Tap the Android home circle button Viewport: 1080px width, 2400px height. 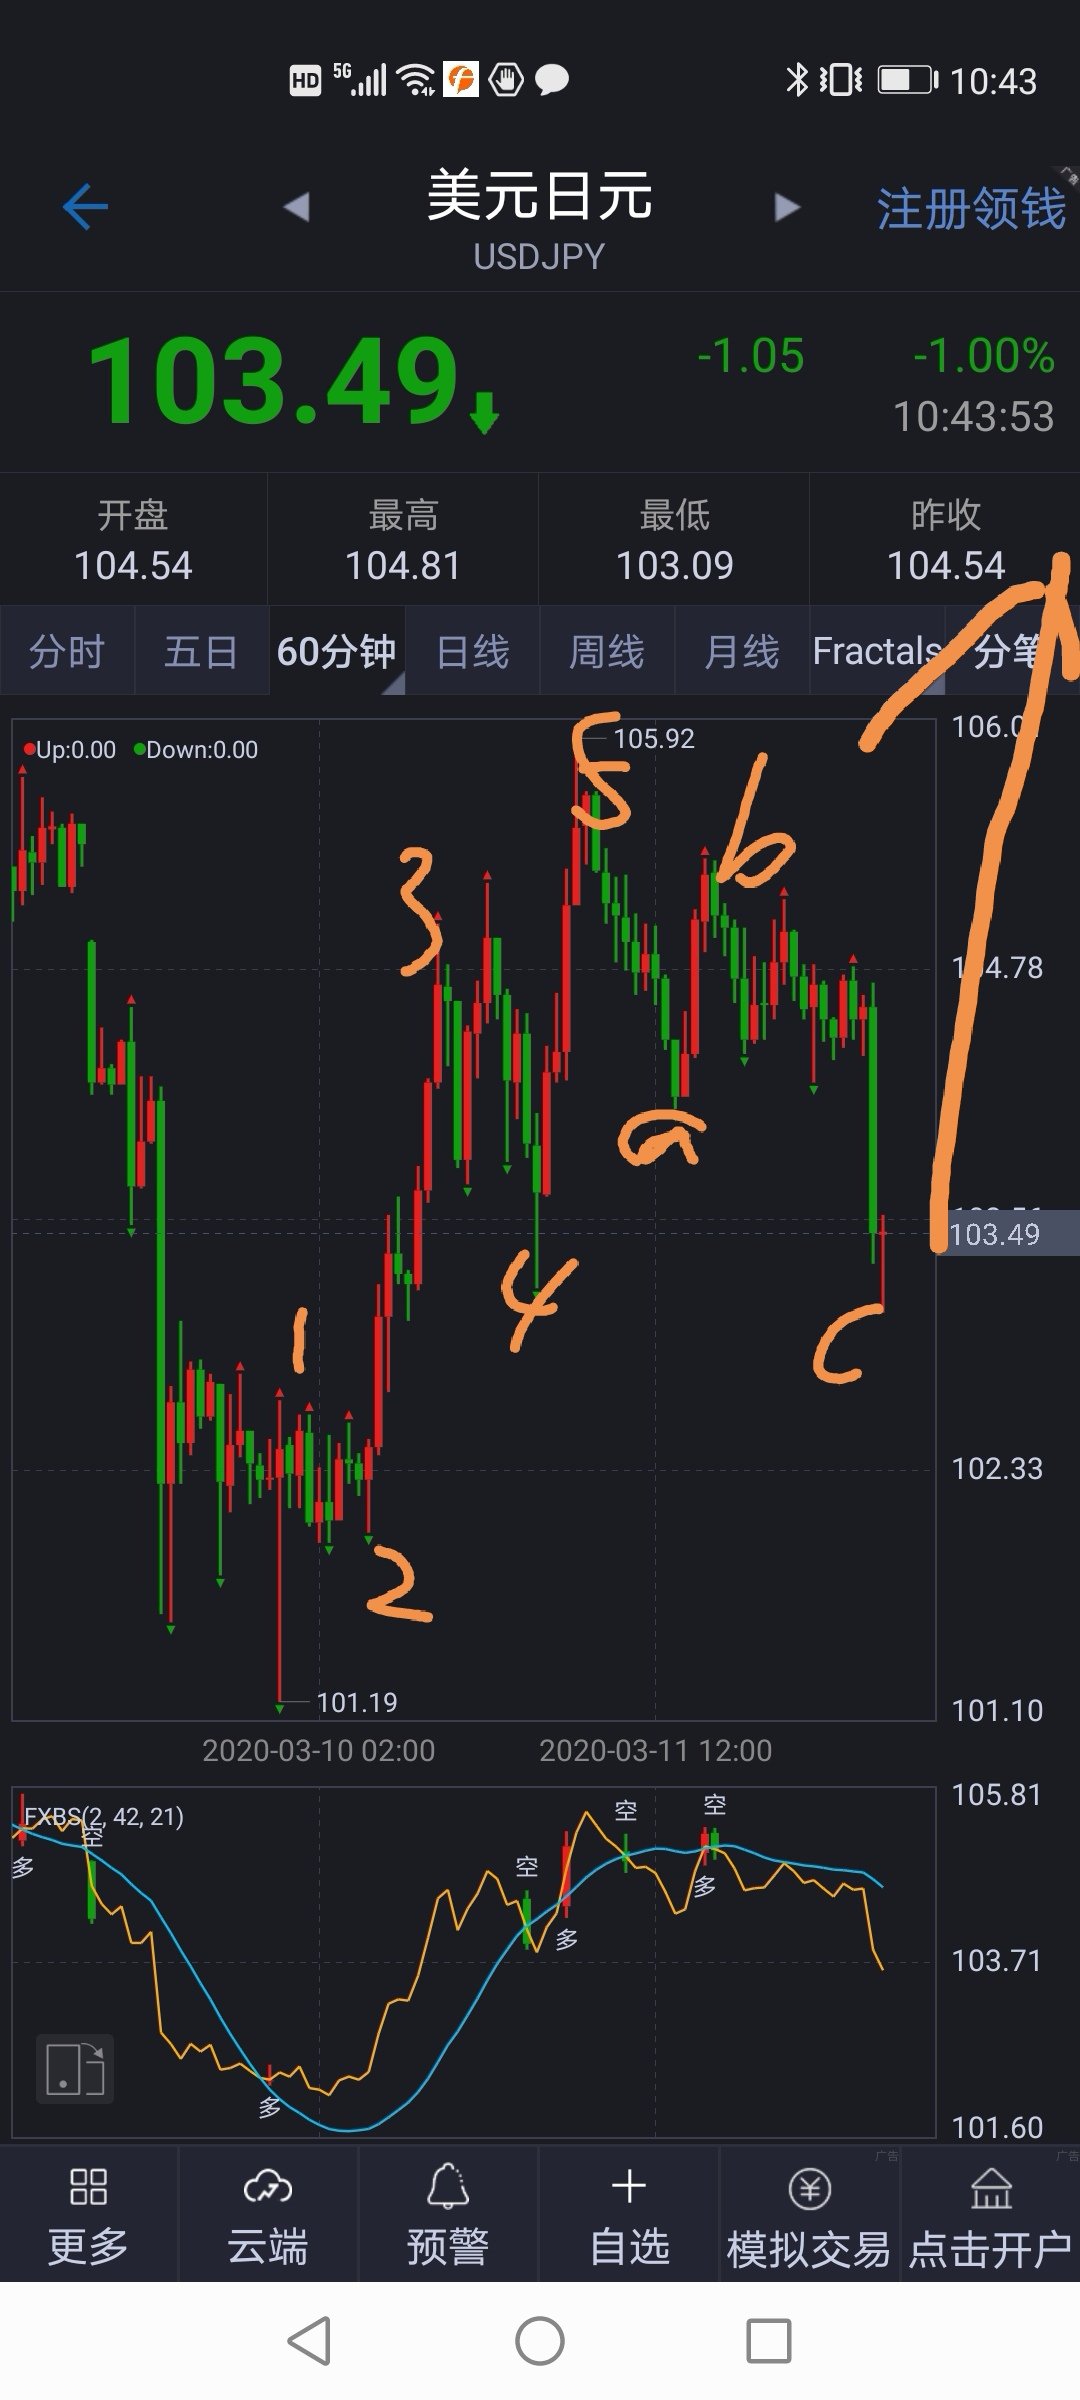pyautogui.click(x=540, y=2341)
